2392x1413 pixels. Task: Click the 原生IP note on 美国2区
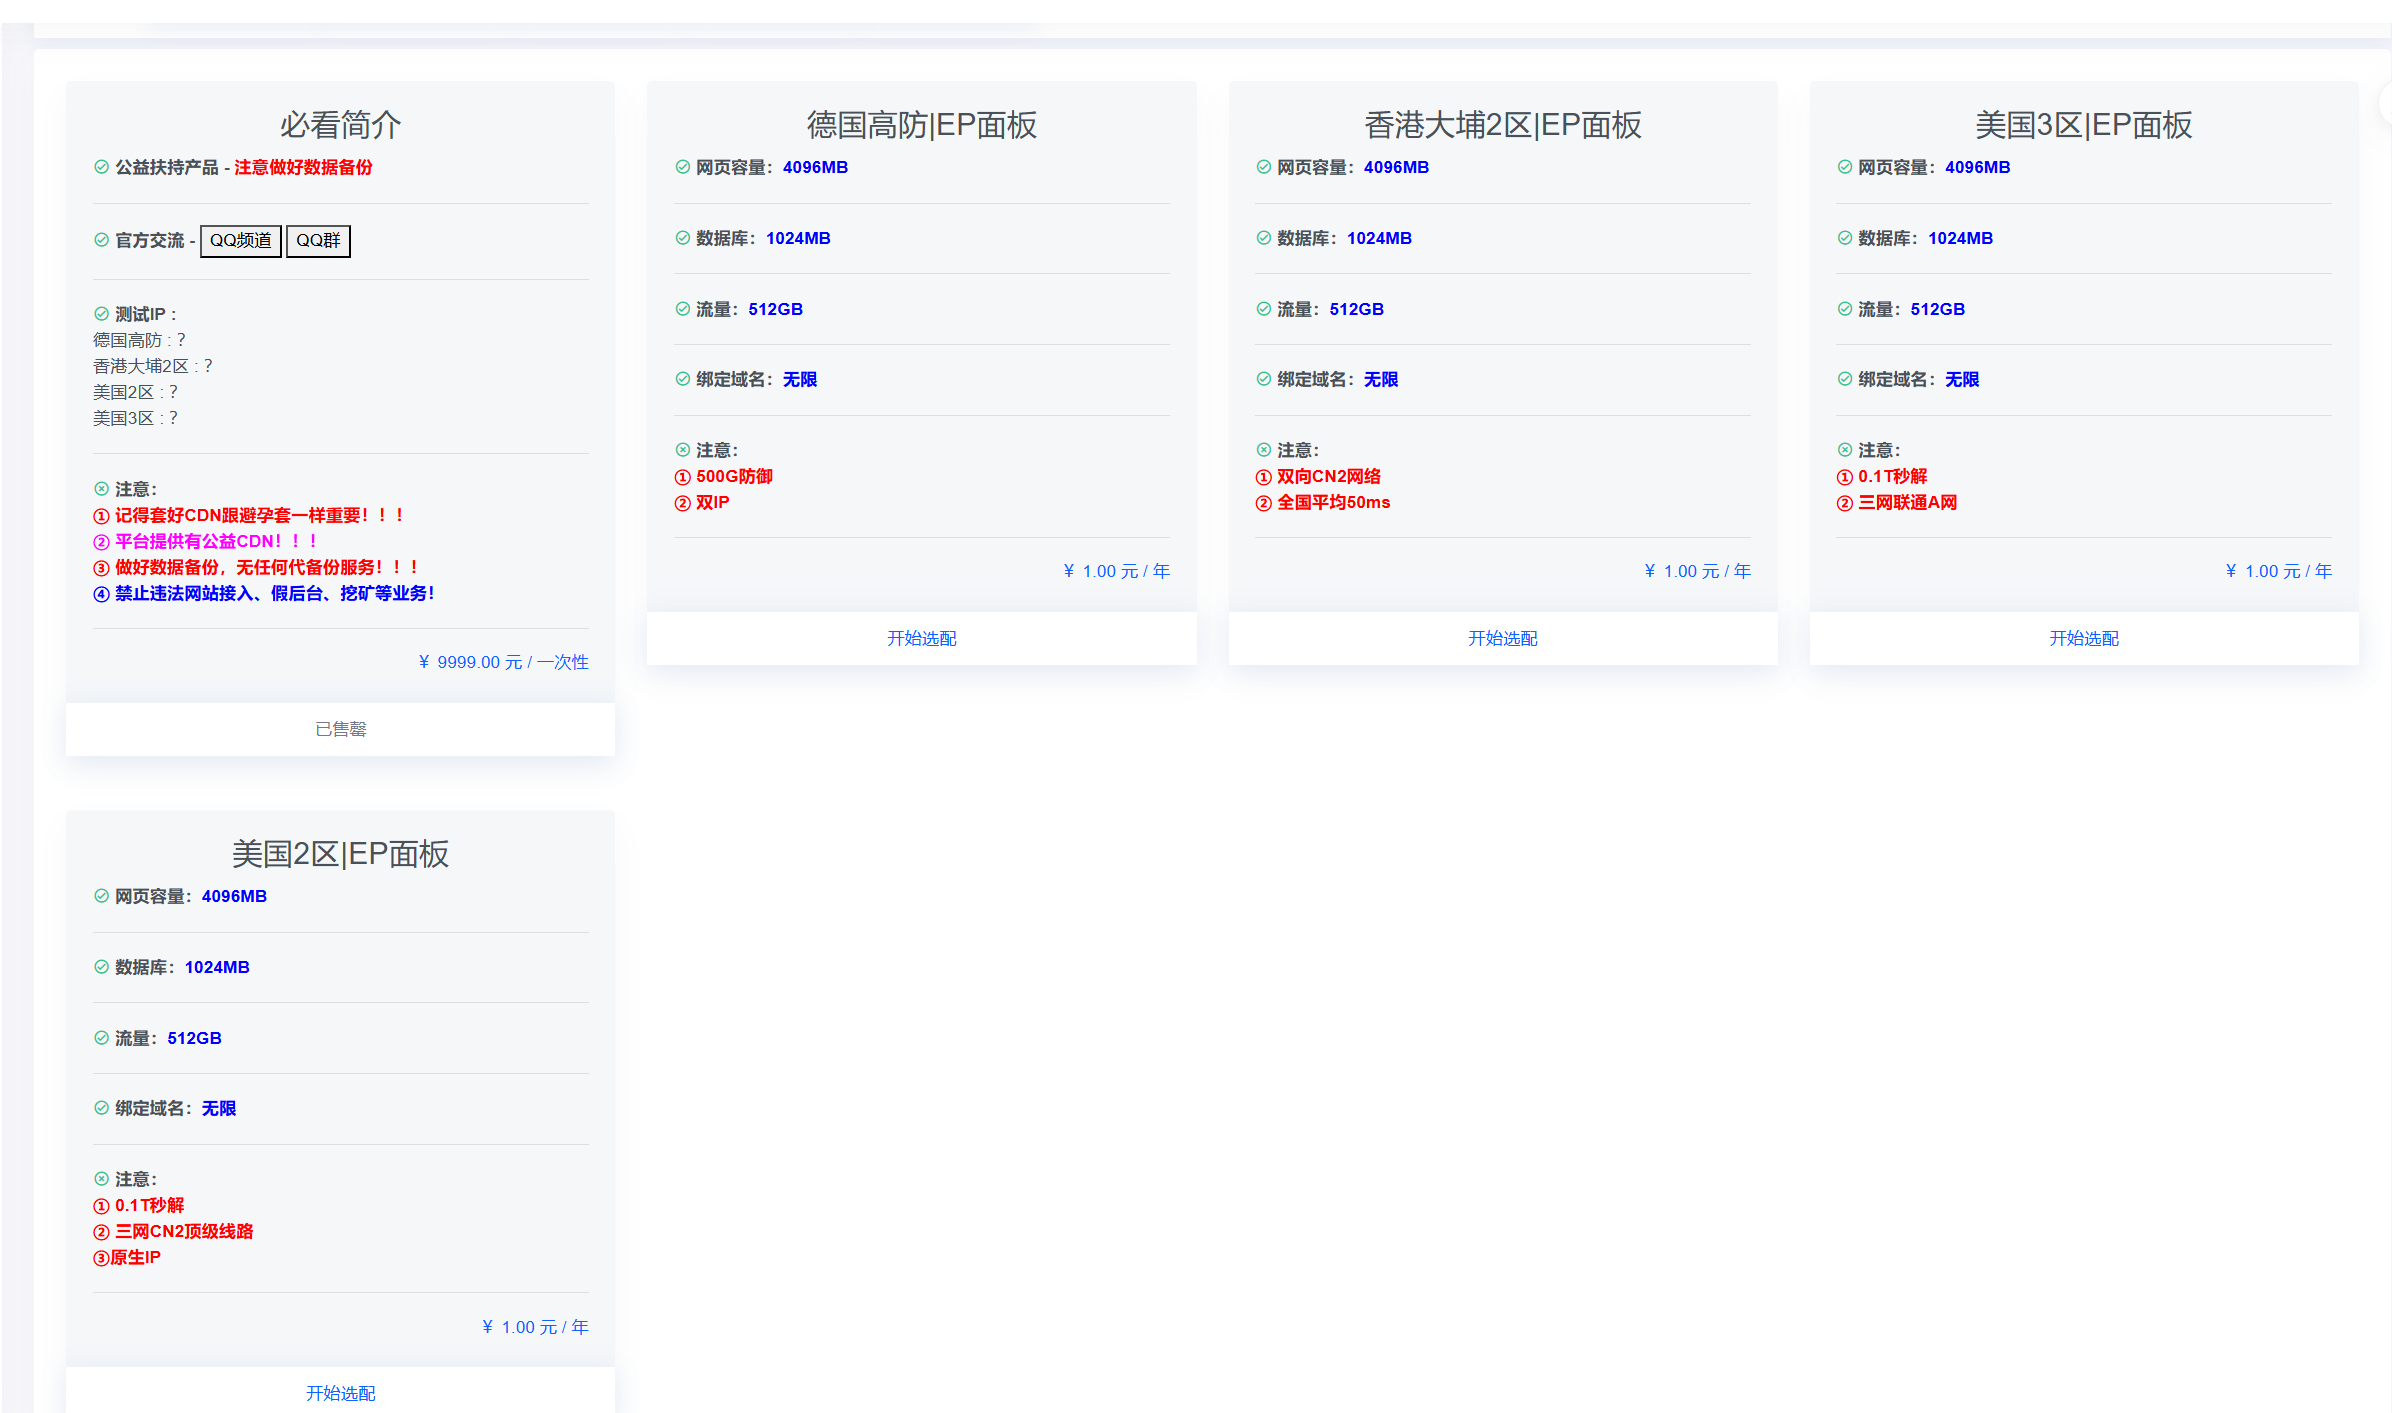[135, 1257]
